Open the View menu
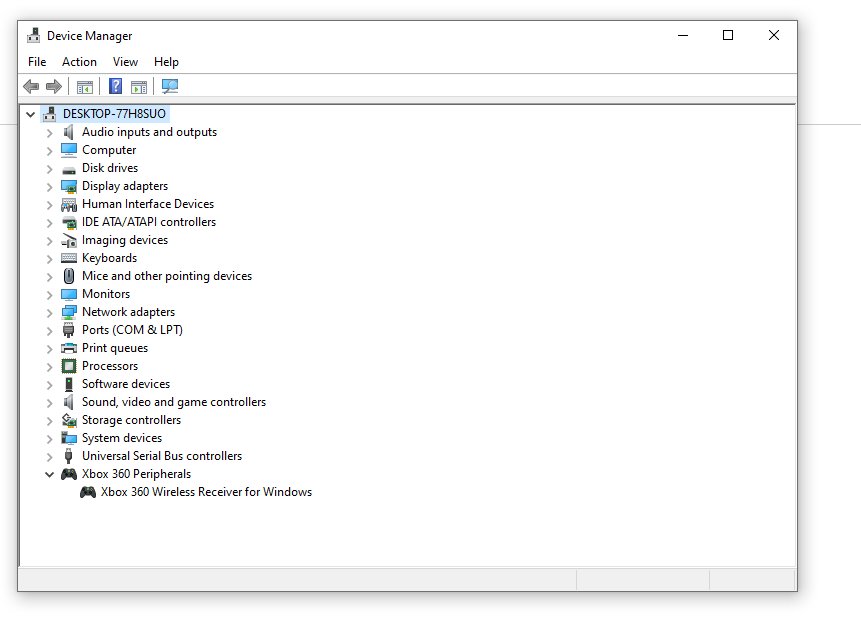This screenshot has height=623, width=861. coord(125,61)
